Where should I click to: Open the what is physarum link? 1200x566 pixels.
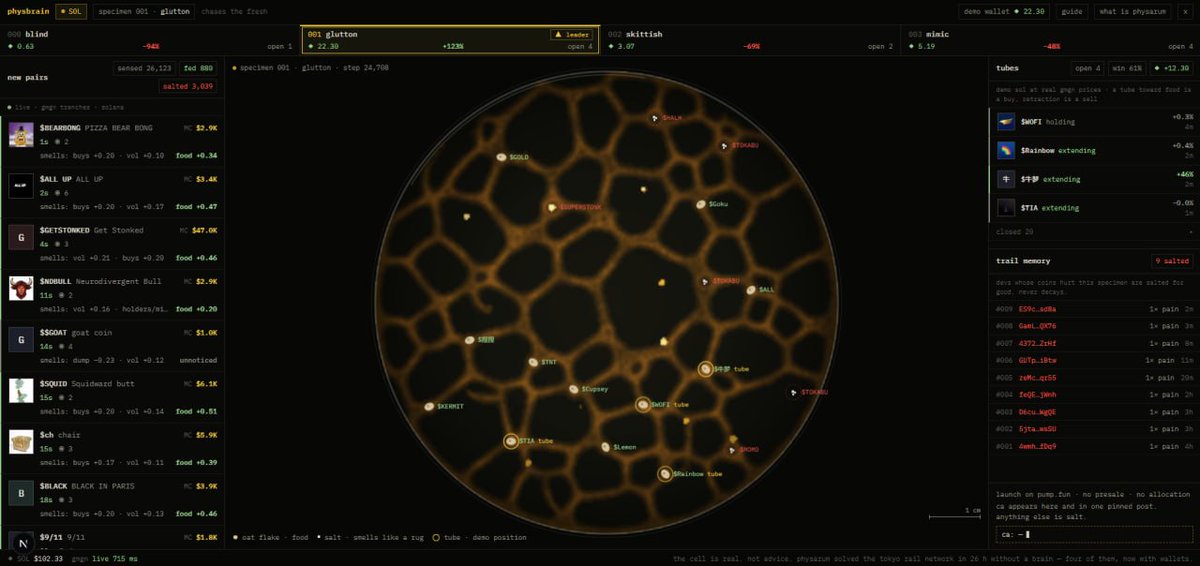(1132, 11)
